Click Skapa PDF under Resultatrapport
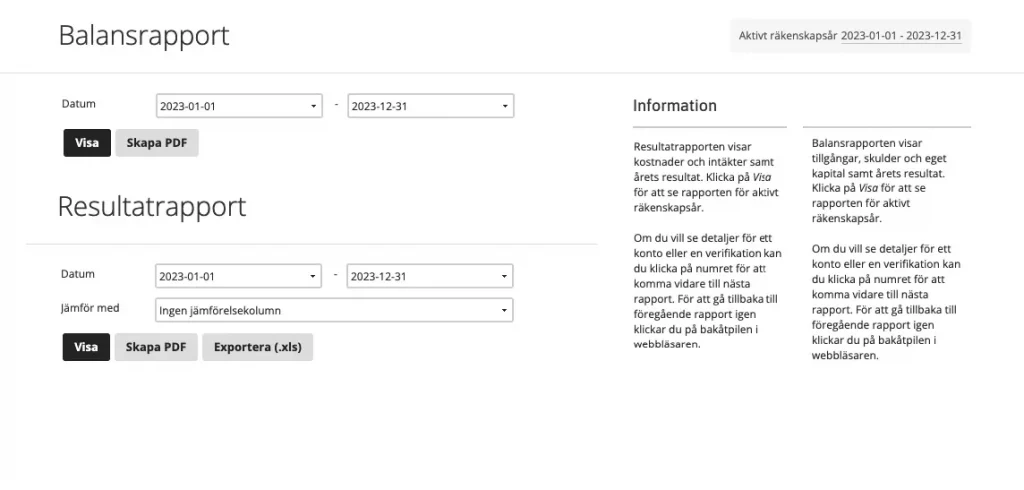Viewport: 1024px width, 490px height. (x=156, y=347)
